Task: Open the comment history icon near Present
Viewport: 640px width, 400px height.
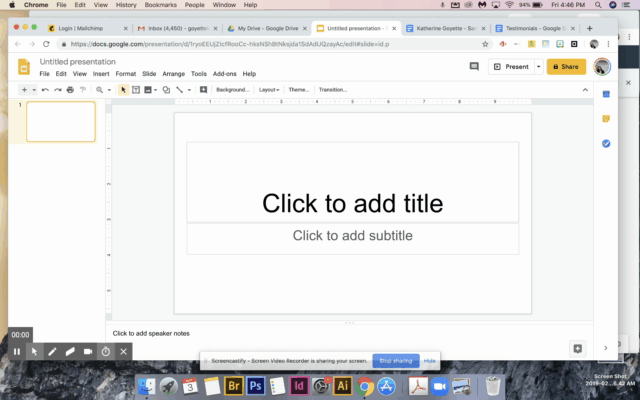Action: (474, 67)
